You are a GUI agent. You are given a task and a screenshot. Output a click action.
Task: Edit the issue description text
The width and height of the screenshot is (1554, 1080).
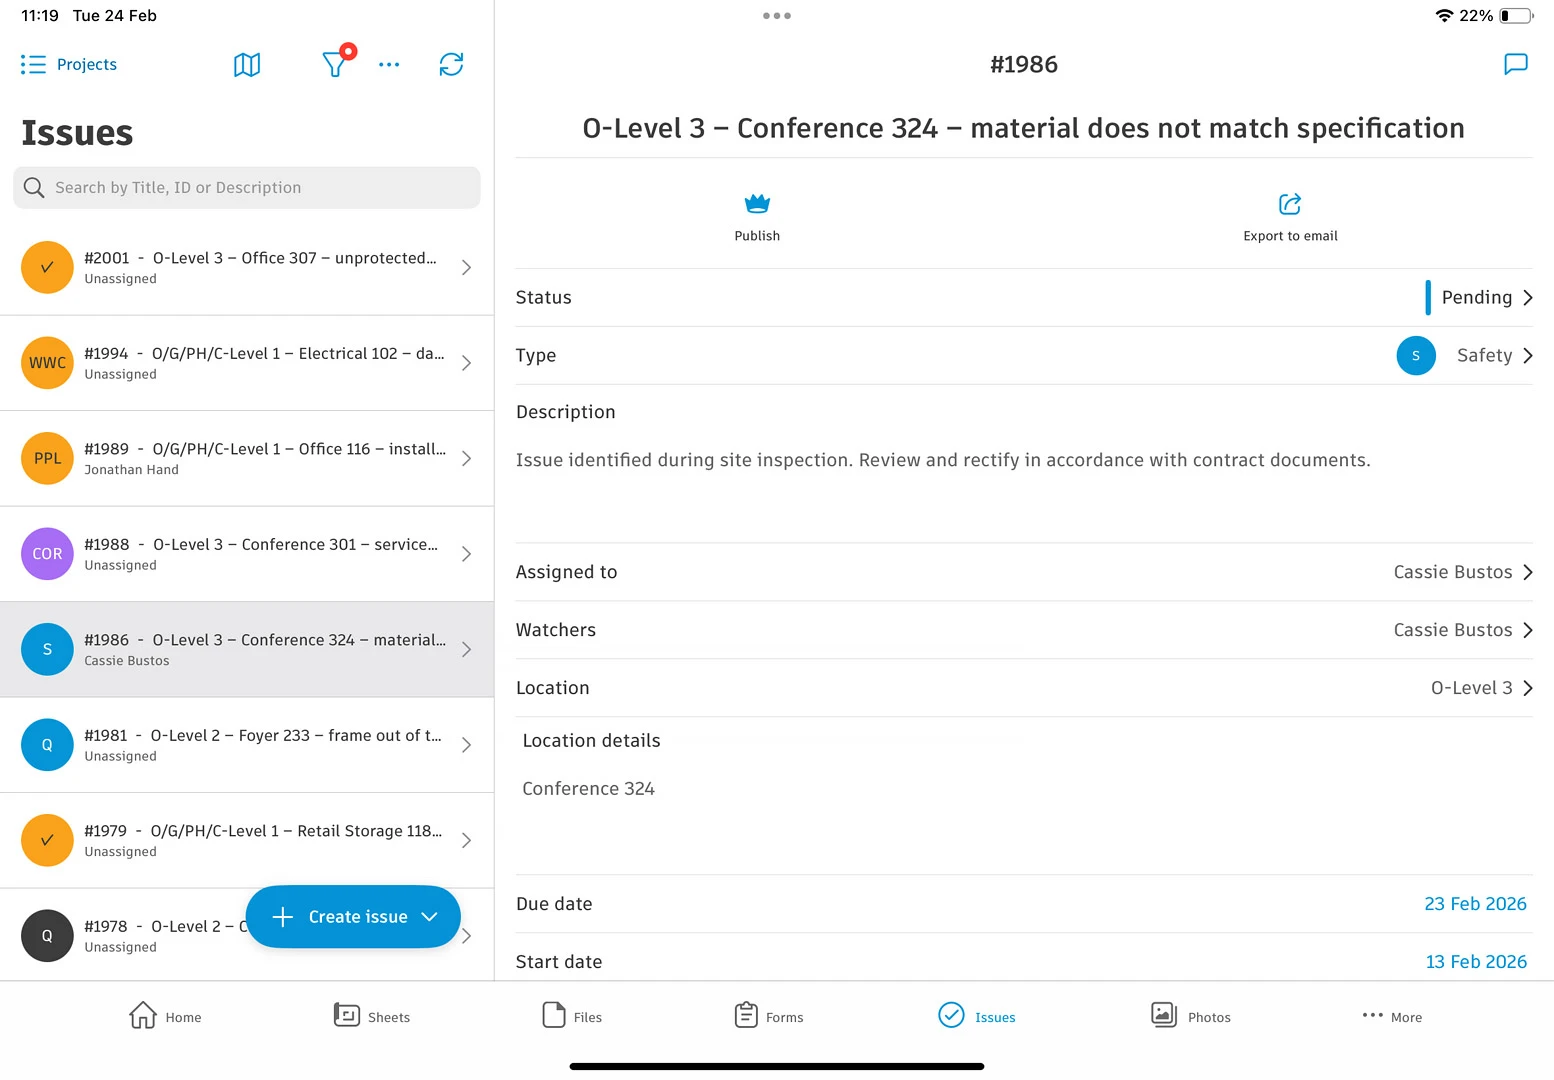coord(943,460)
